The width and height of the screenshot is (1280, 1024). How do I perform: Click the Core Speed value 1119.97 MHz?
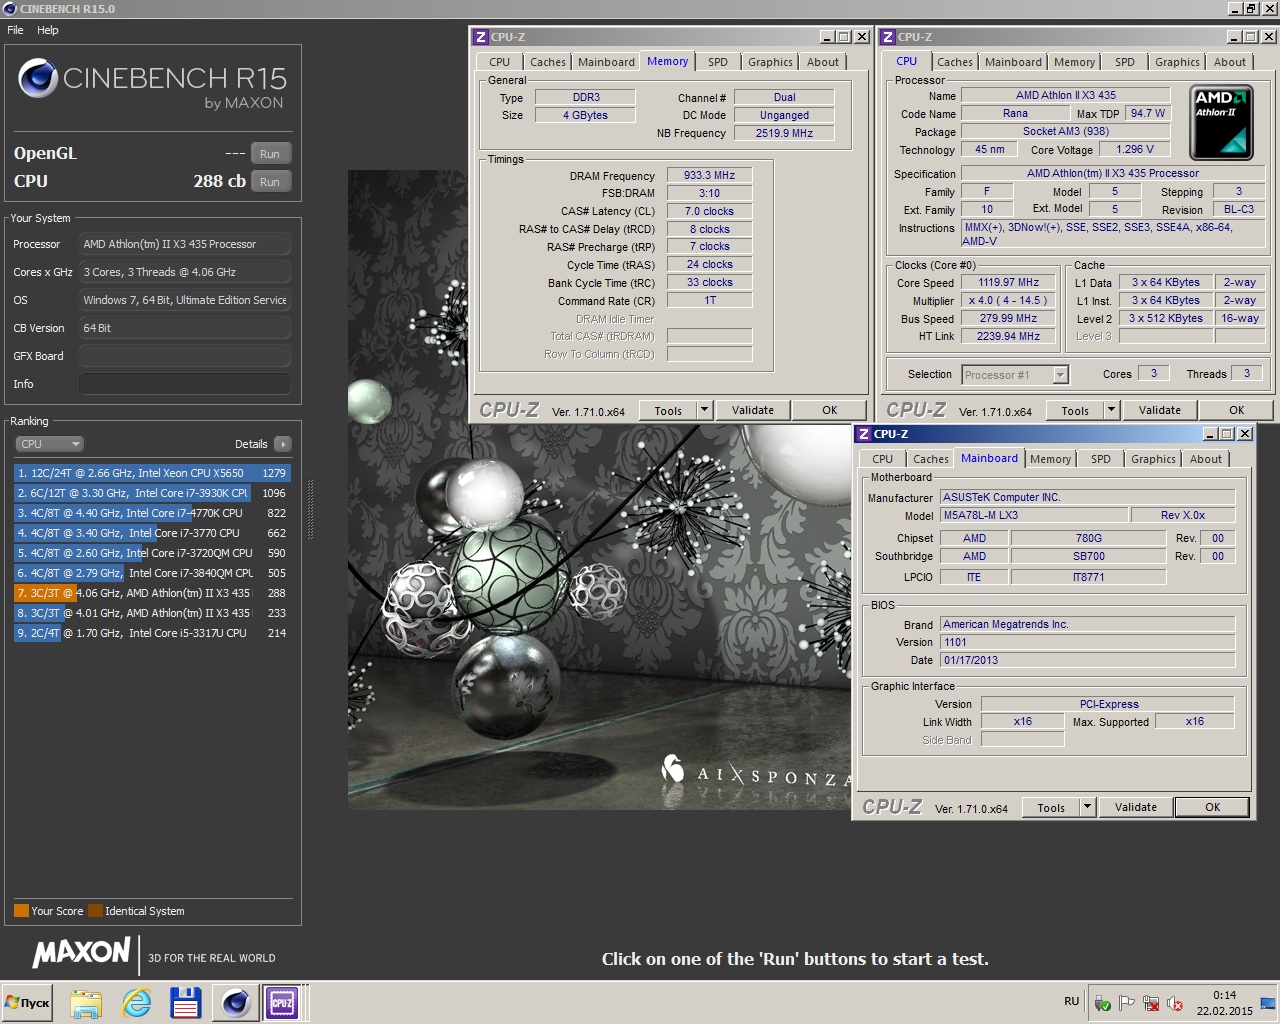pos(1008,283)
